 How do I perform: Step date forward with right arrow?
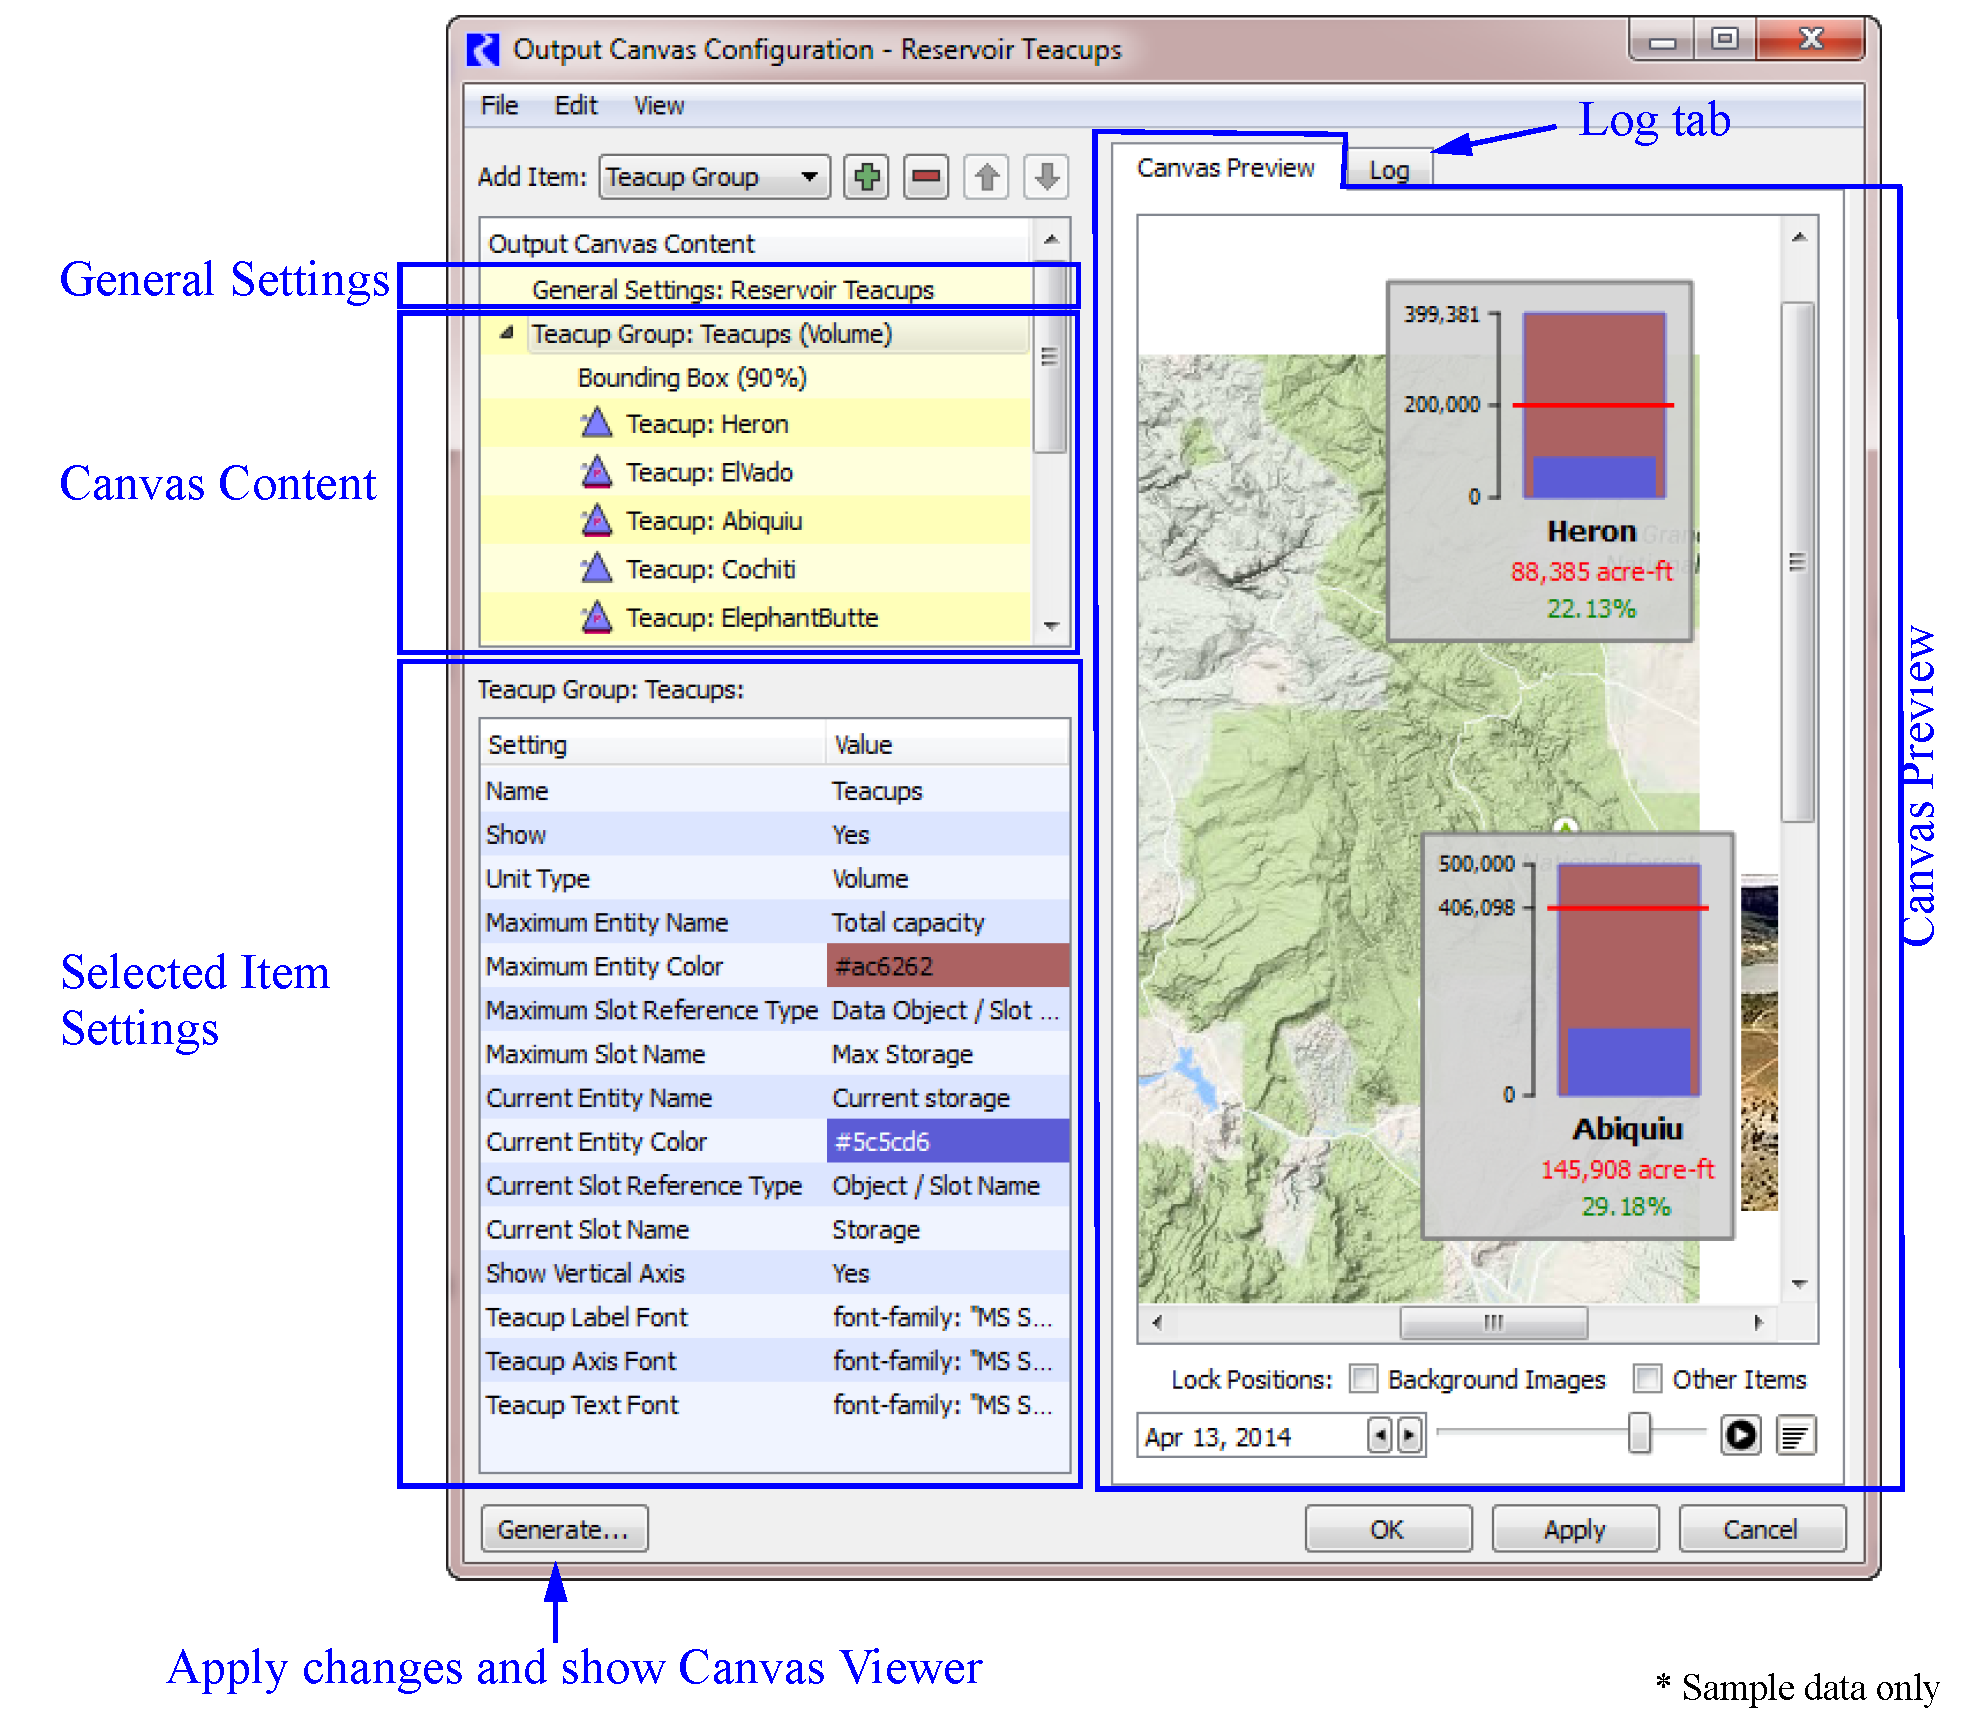point(1409,1436)
